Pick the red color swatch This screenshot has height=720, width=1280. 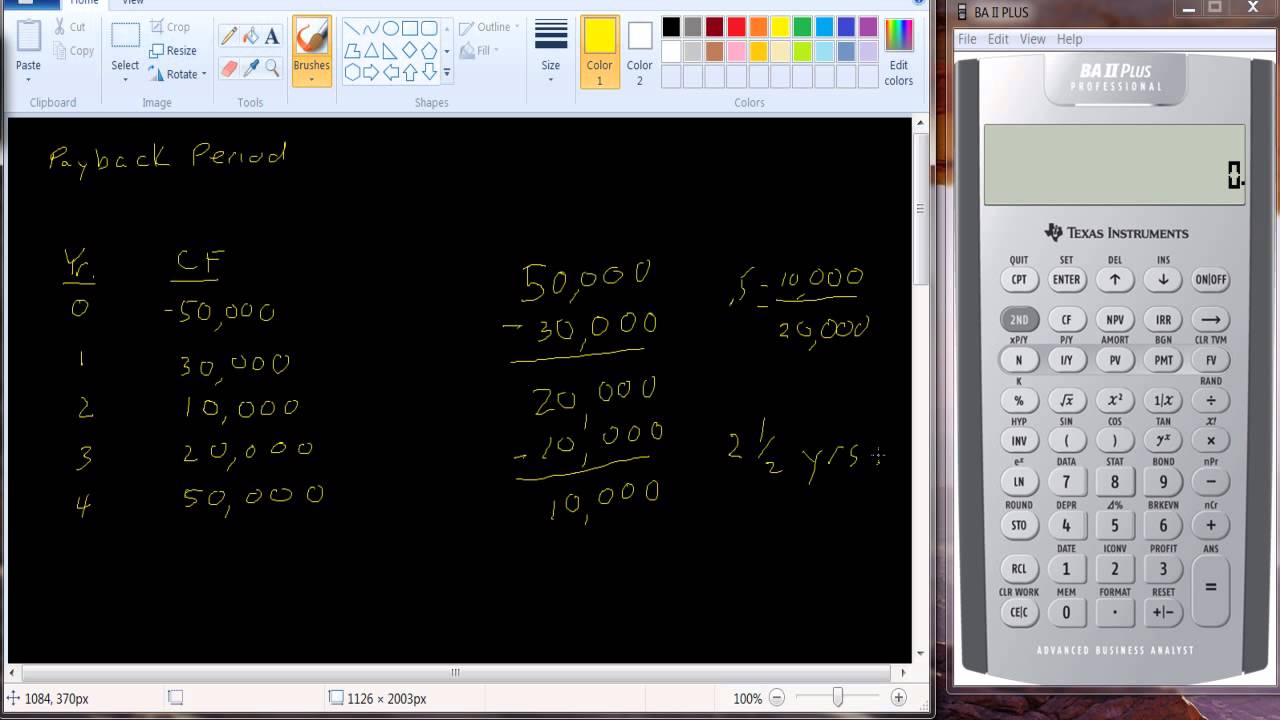coord(736,27)
